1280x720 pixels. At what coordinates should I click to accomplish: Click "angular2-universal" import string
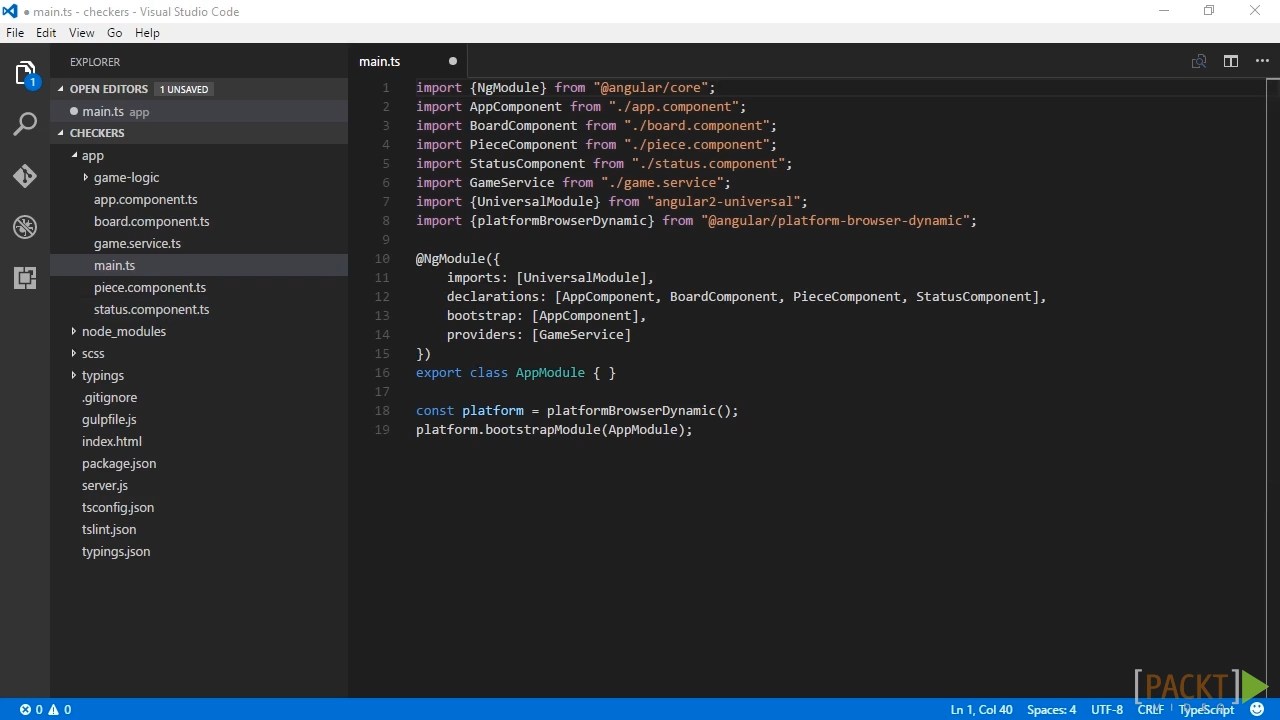pos(723,201)
